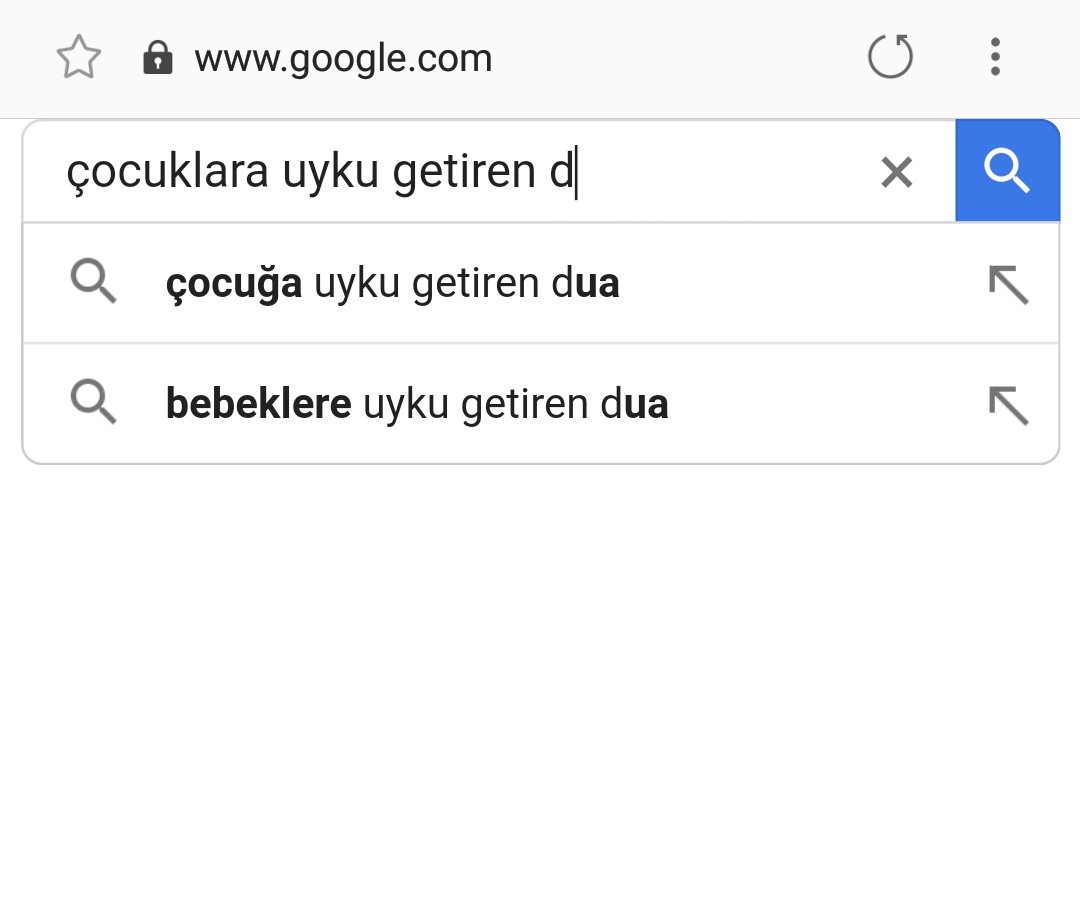This screenshot has height=904, width=1080.
Task: Focus the www.google.com address bar
Action: click(x=343, y=59)
